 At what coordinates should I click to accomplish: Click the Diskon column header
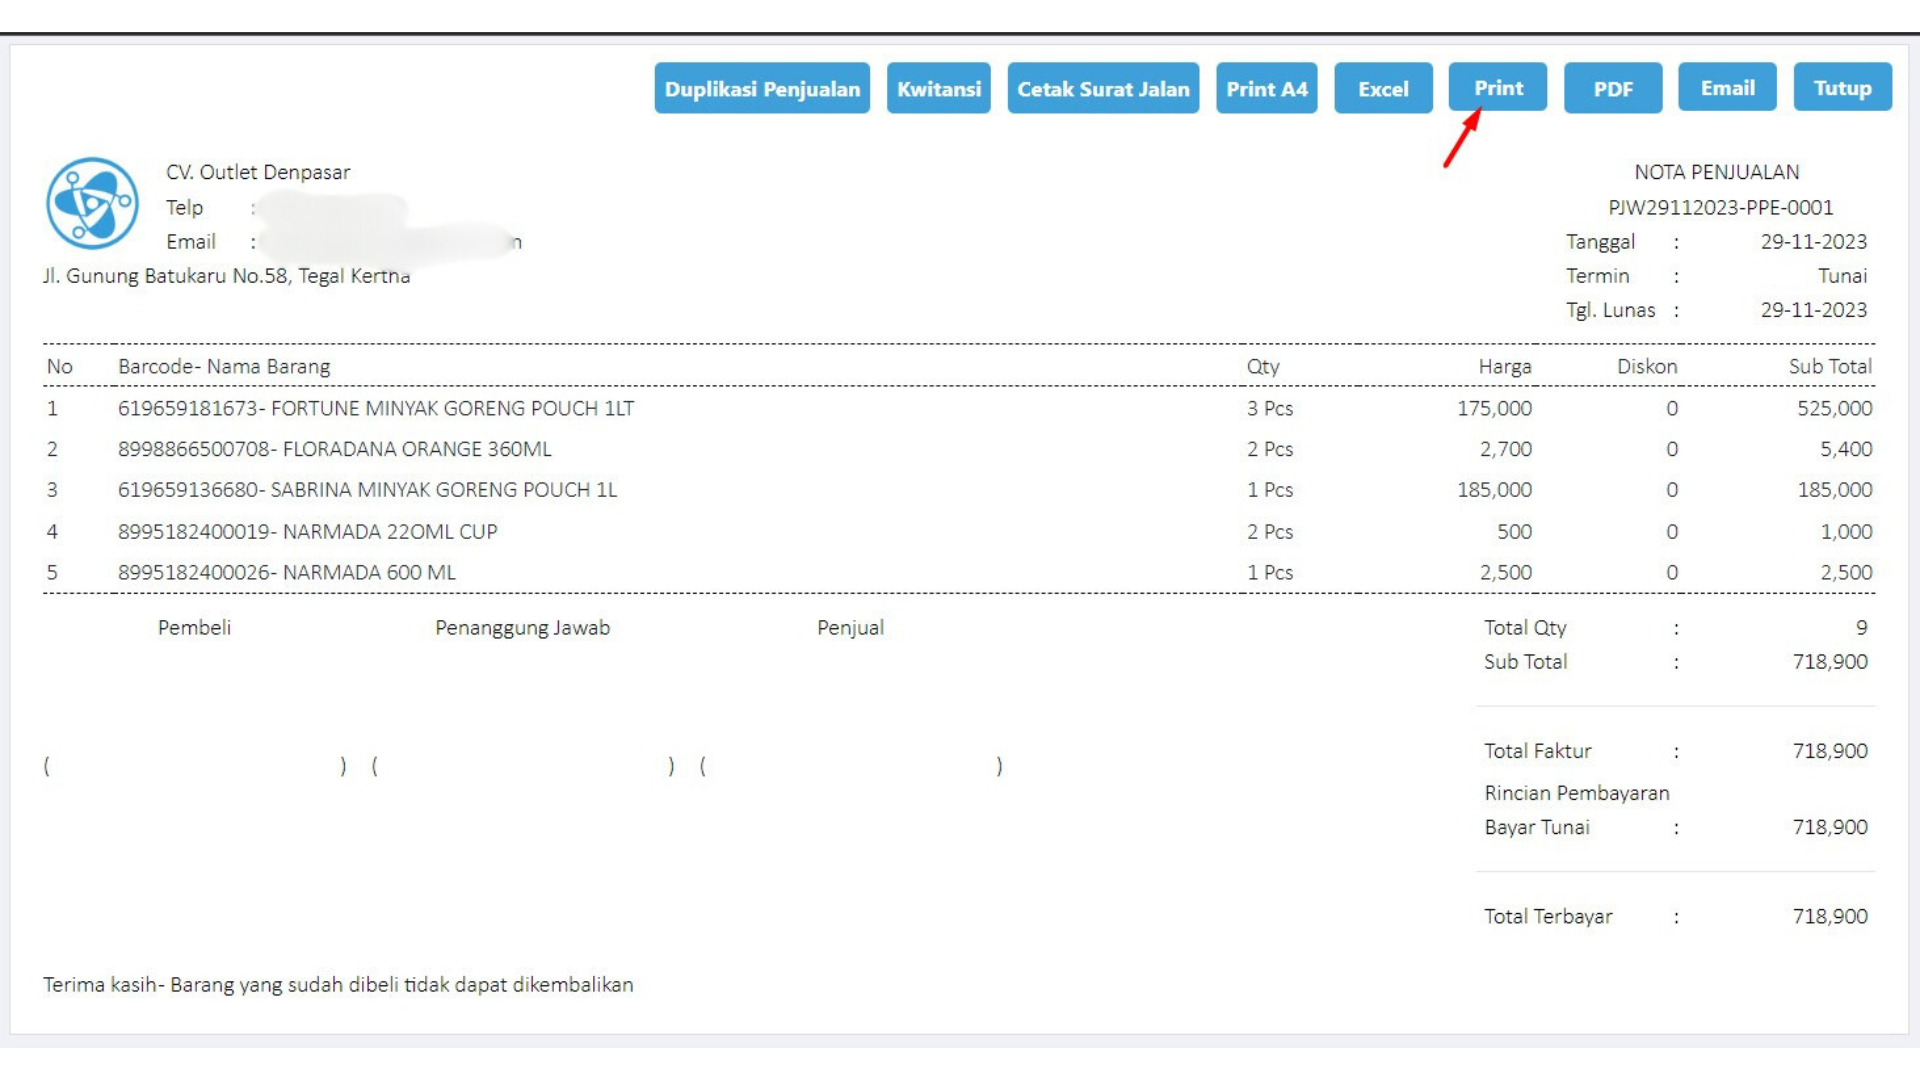1647,366
